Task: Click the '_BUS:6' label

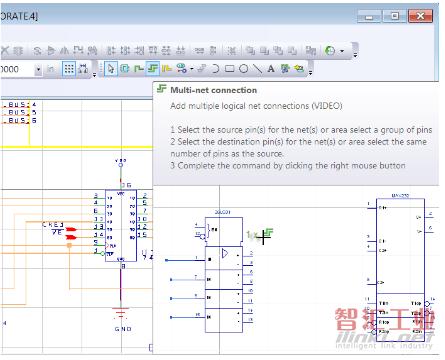Action: click(x=19, y=120)
